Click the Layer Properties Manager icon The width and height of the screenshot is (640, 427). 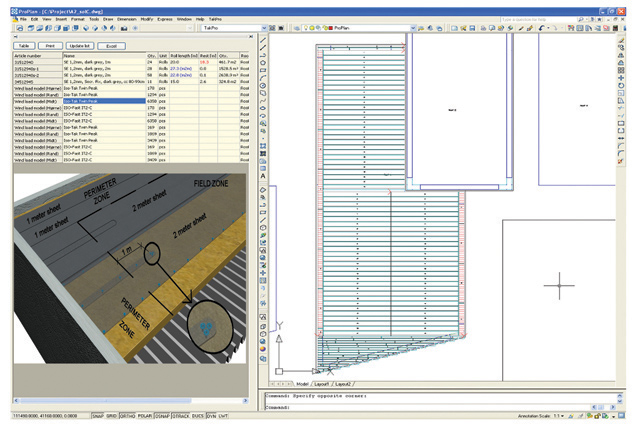pos(297,28)
